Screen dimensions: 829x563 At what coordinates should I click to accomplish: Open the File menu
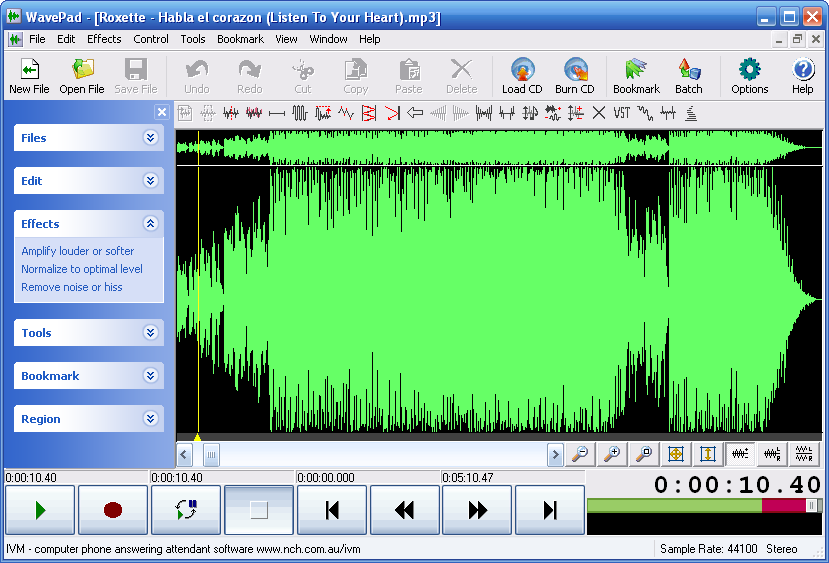tap(37, 39)
